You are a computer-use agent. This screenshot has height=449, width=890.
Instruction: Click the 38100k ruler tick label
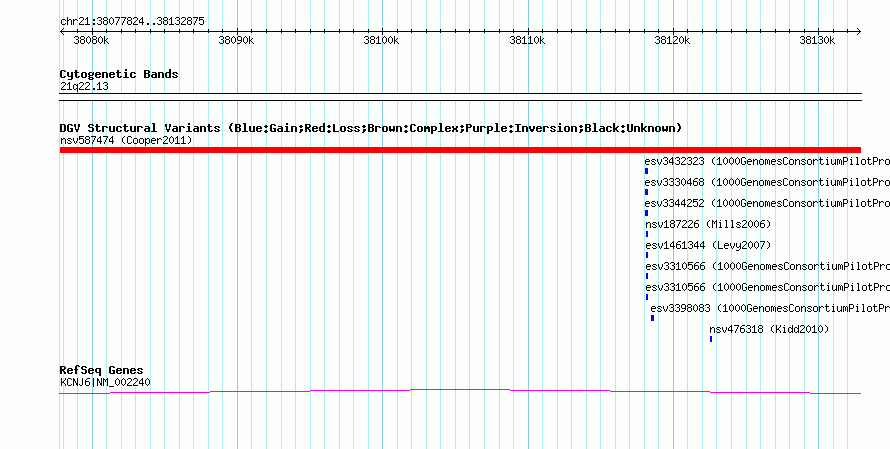coord(381,40)
